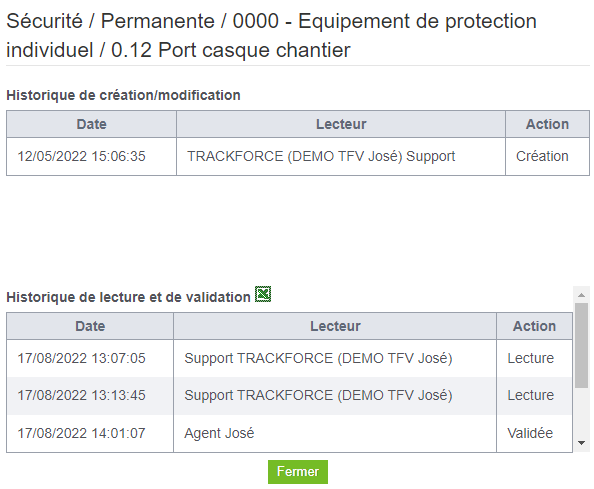This screenshot has height=489, width=594.
Task: Click Date header in reading history table
Action: [90, 326]
